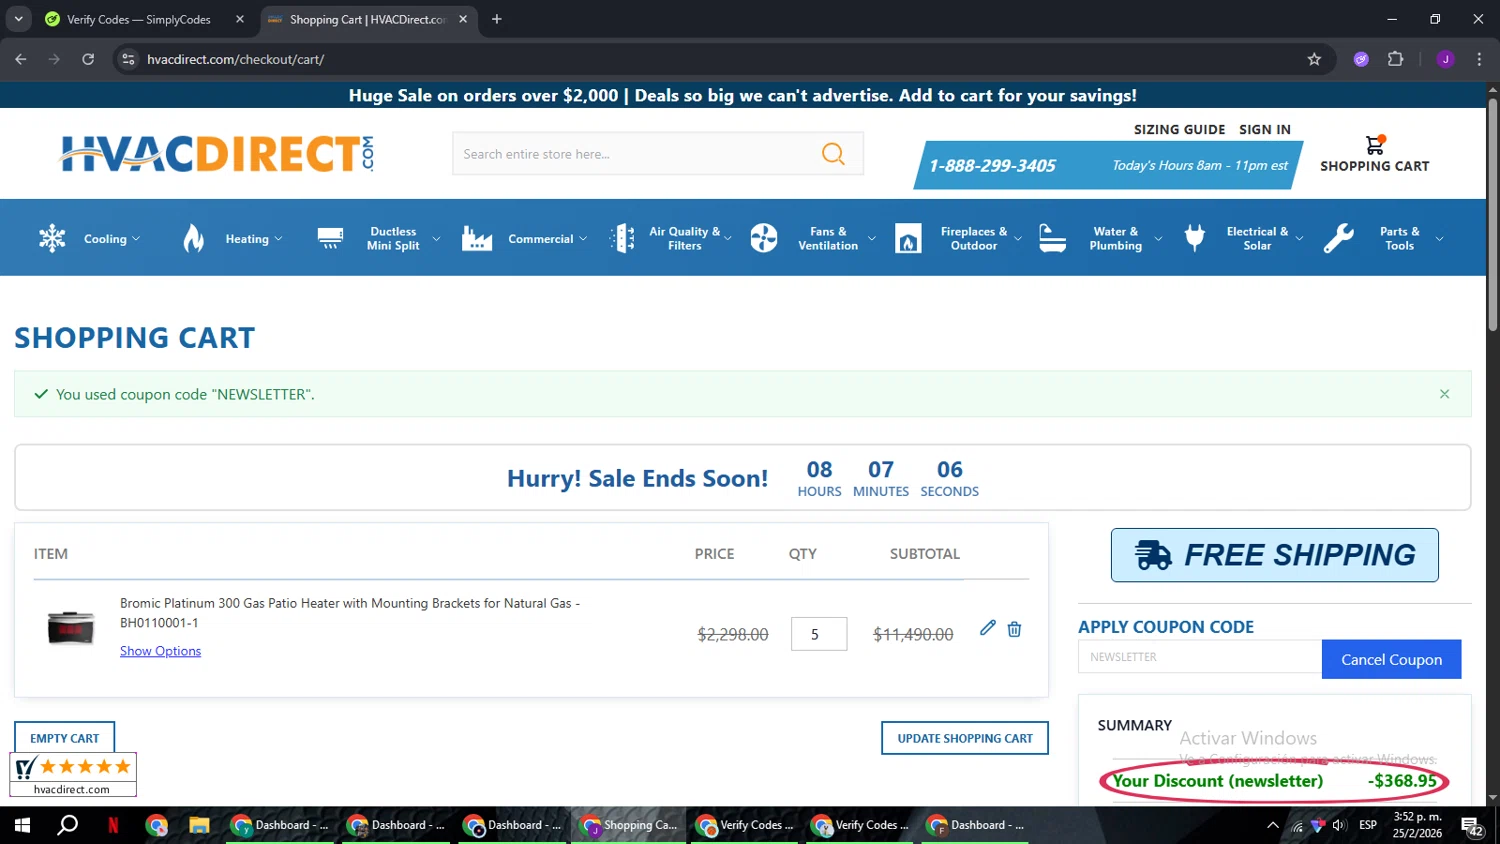Click the Water & Plumbing bathtub icon
The width and height of the screenshot is (1500, 844).
(x=1053, y=238)
